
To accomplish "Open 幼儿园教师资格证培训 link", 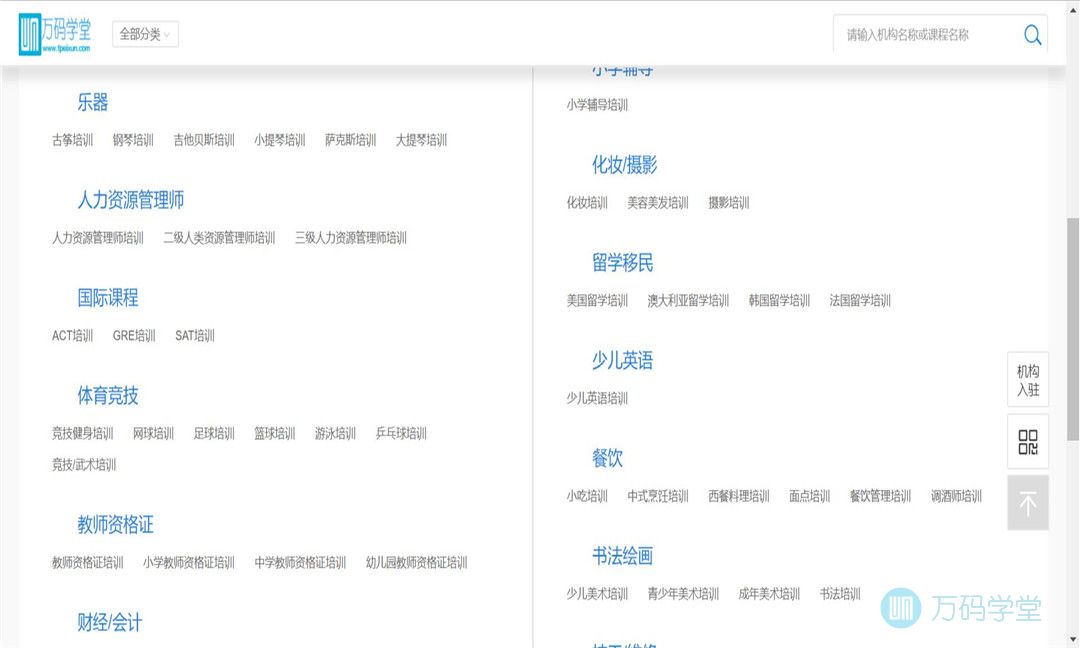I will coord(416,563).
